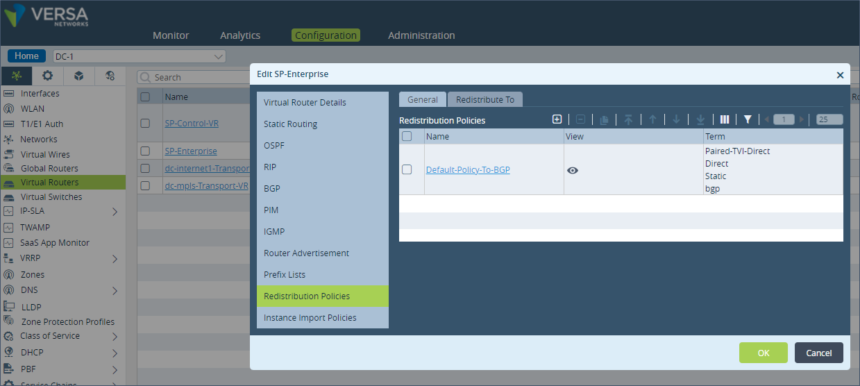The width and height of the screenshot is (860, 386).
Task: Click the Virtual Switches icon
Action: tap(9, 197)
